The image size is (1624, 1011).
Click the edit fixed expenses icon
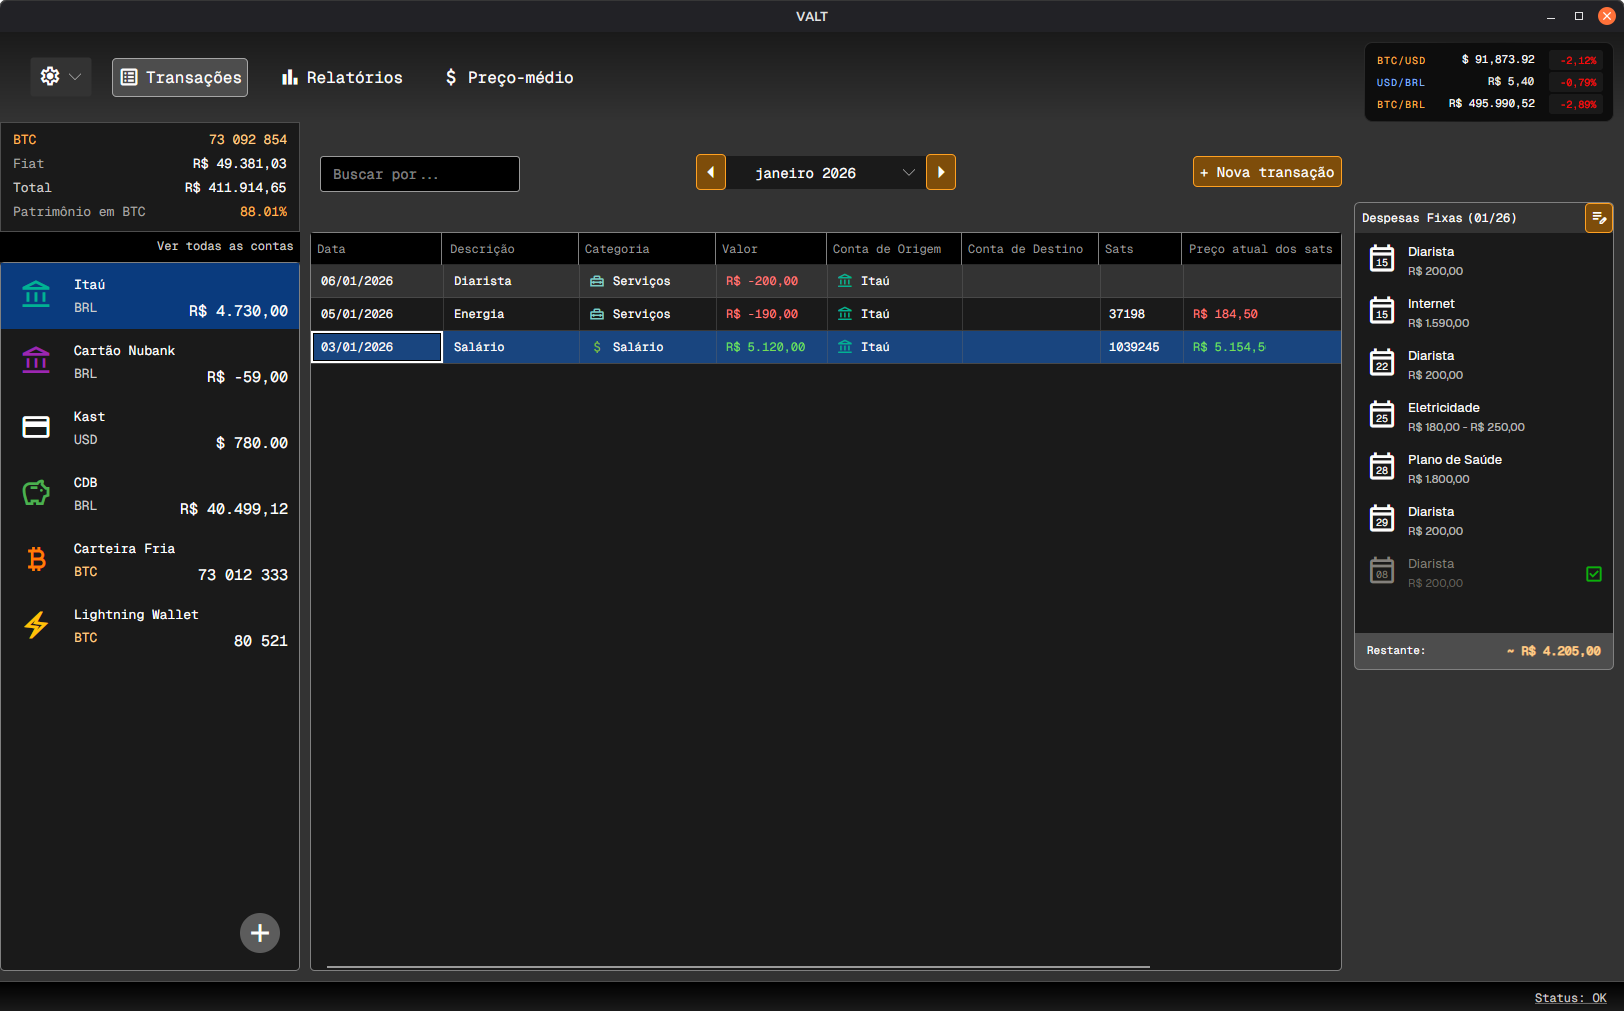click(x=1598, y=218)
